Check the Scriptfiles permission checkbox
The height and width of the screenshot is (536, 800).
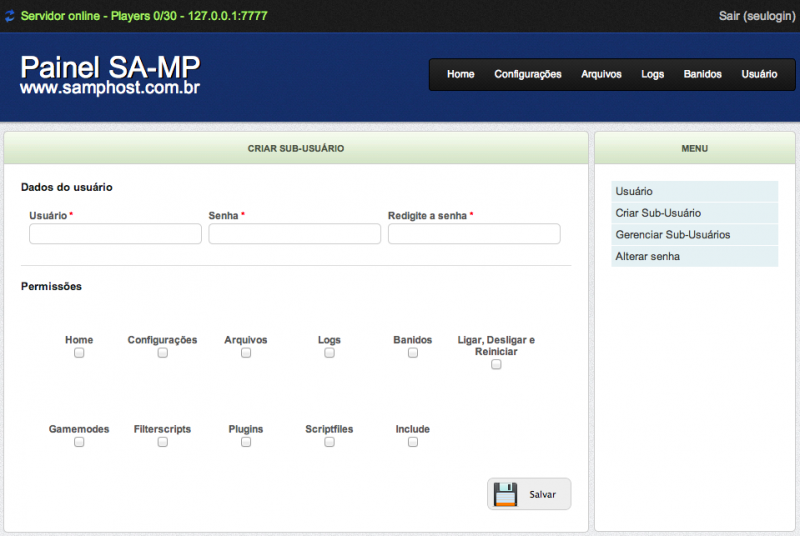330,442
